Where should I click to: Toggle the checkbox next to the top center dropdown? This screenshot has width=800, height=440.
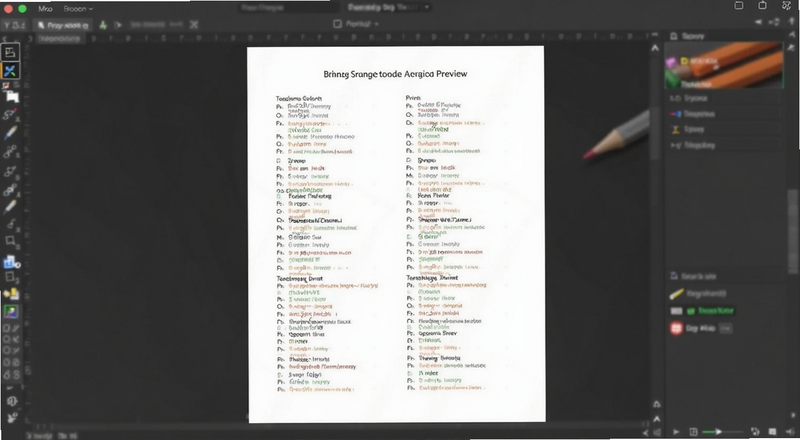pyautogui.click(x=337, y=24)
